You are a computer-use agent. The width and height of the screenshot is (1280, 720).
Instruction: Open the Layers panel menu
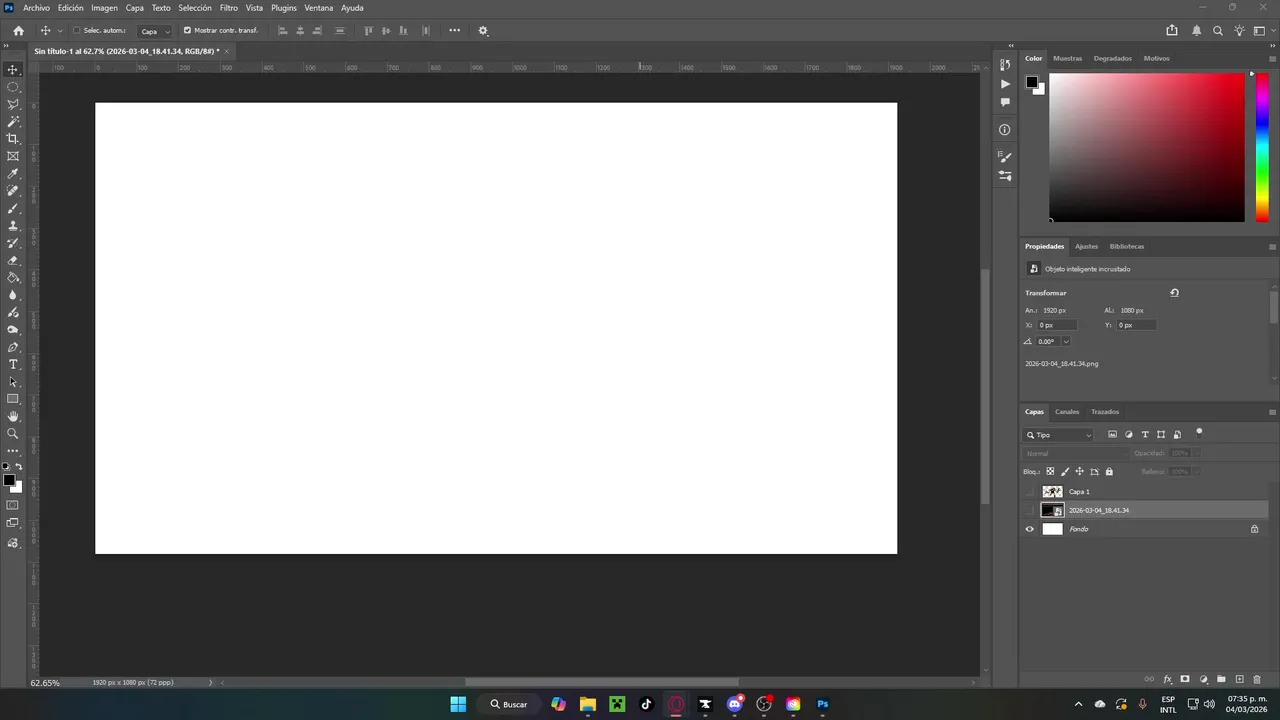pyautogui.click(x=1272, y=412)
